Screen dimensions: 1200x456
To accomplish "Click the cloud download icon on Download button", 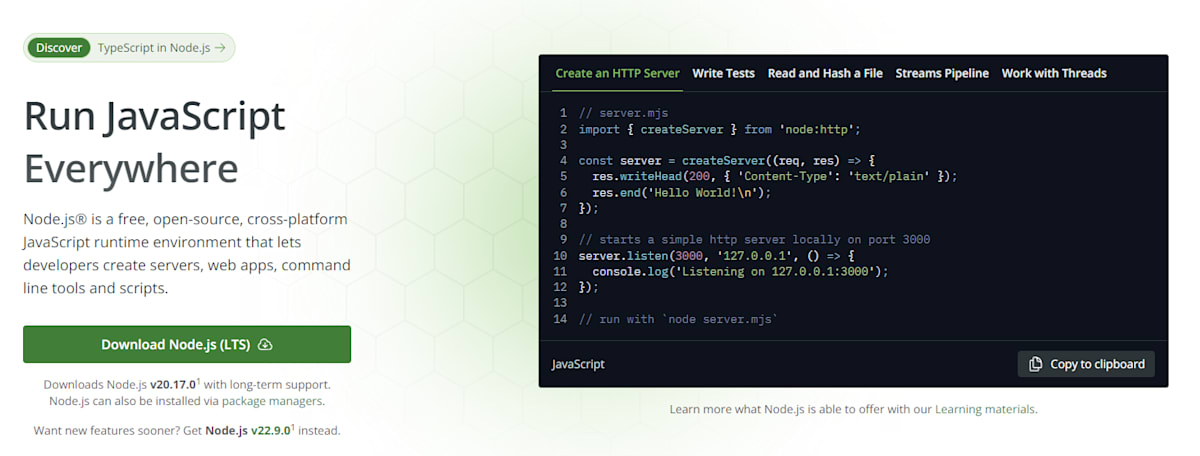I will click(265, 344).
